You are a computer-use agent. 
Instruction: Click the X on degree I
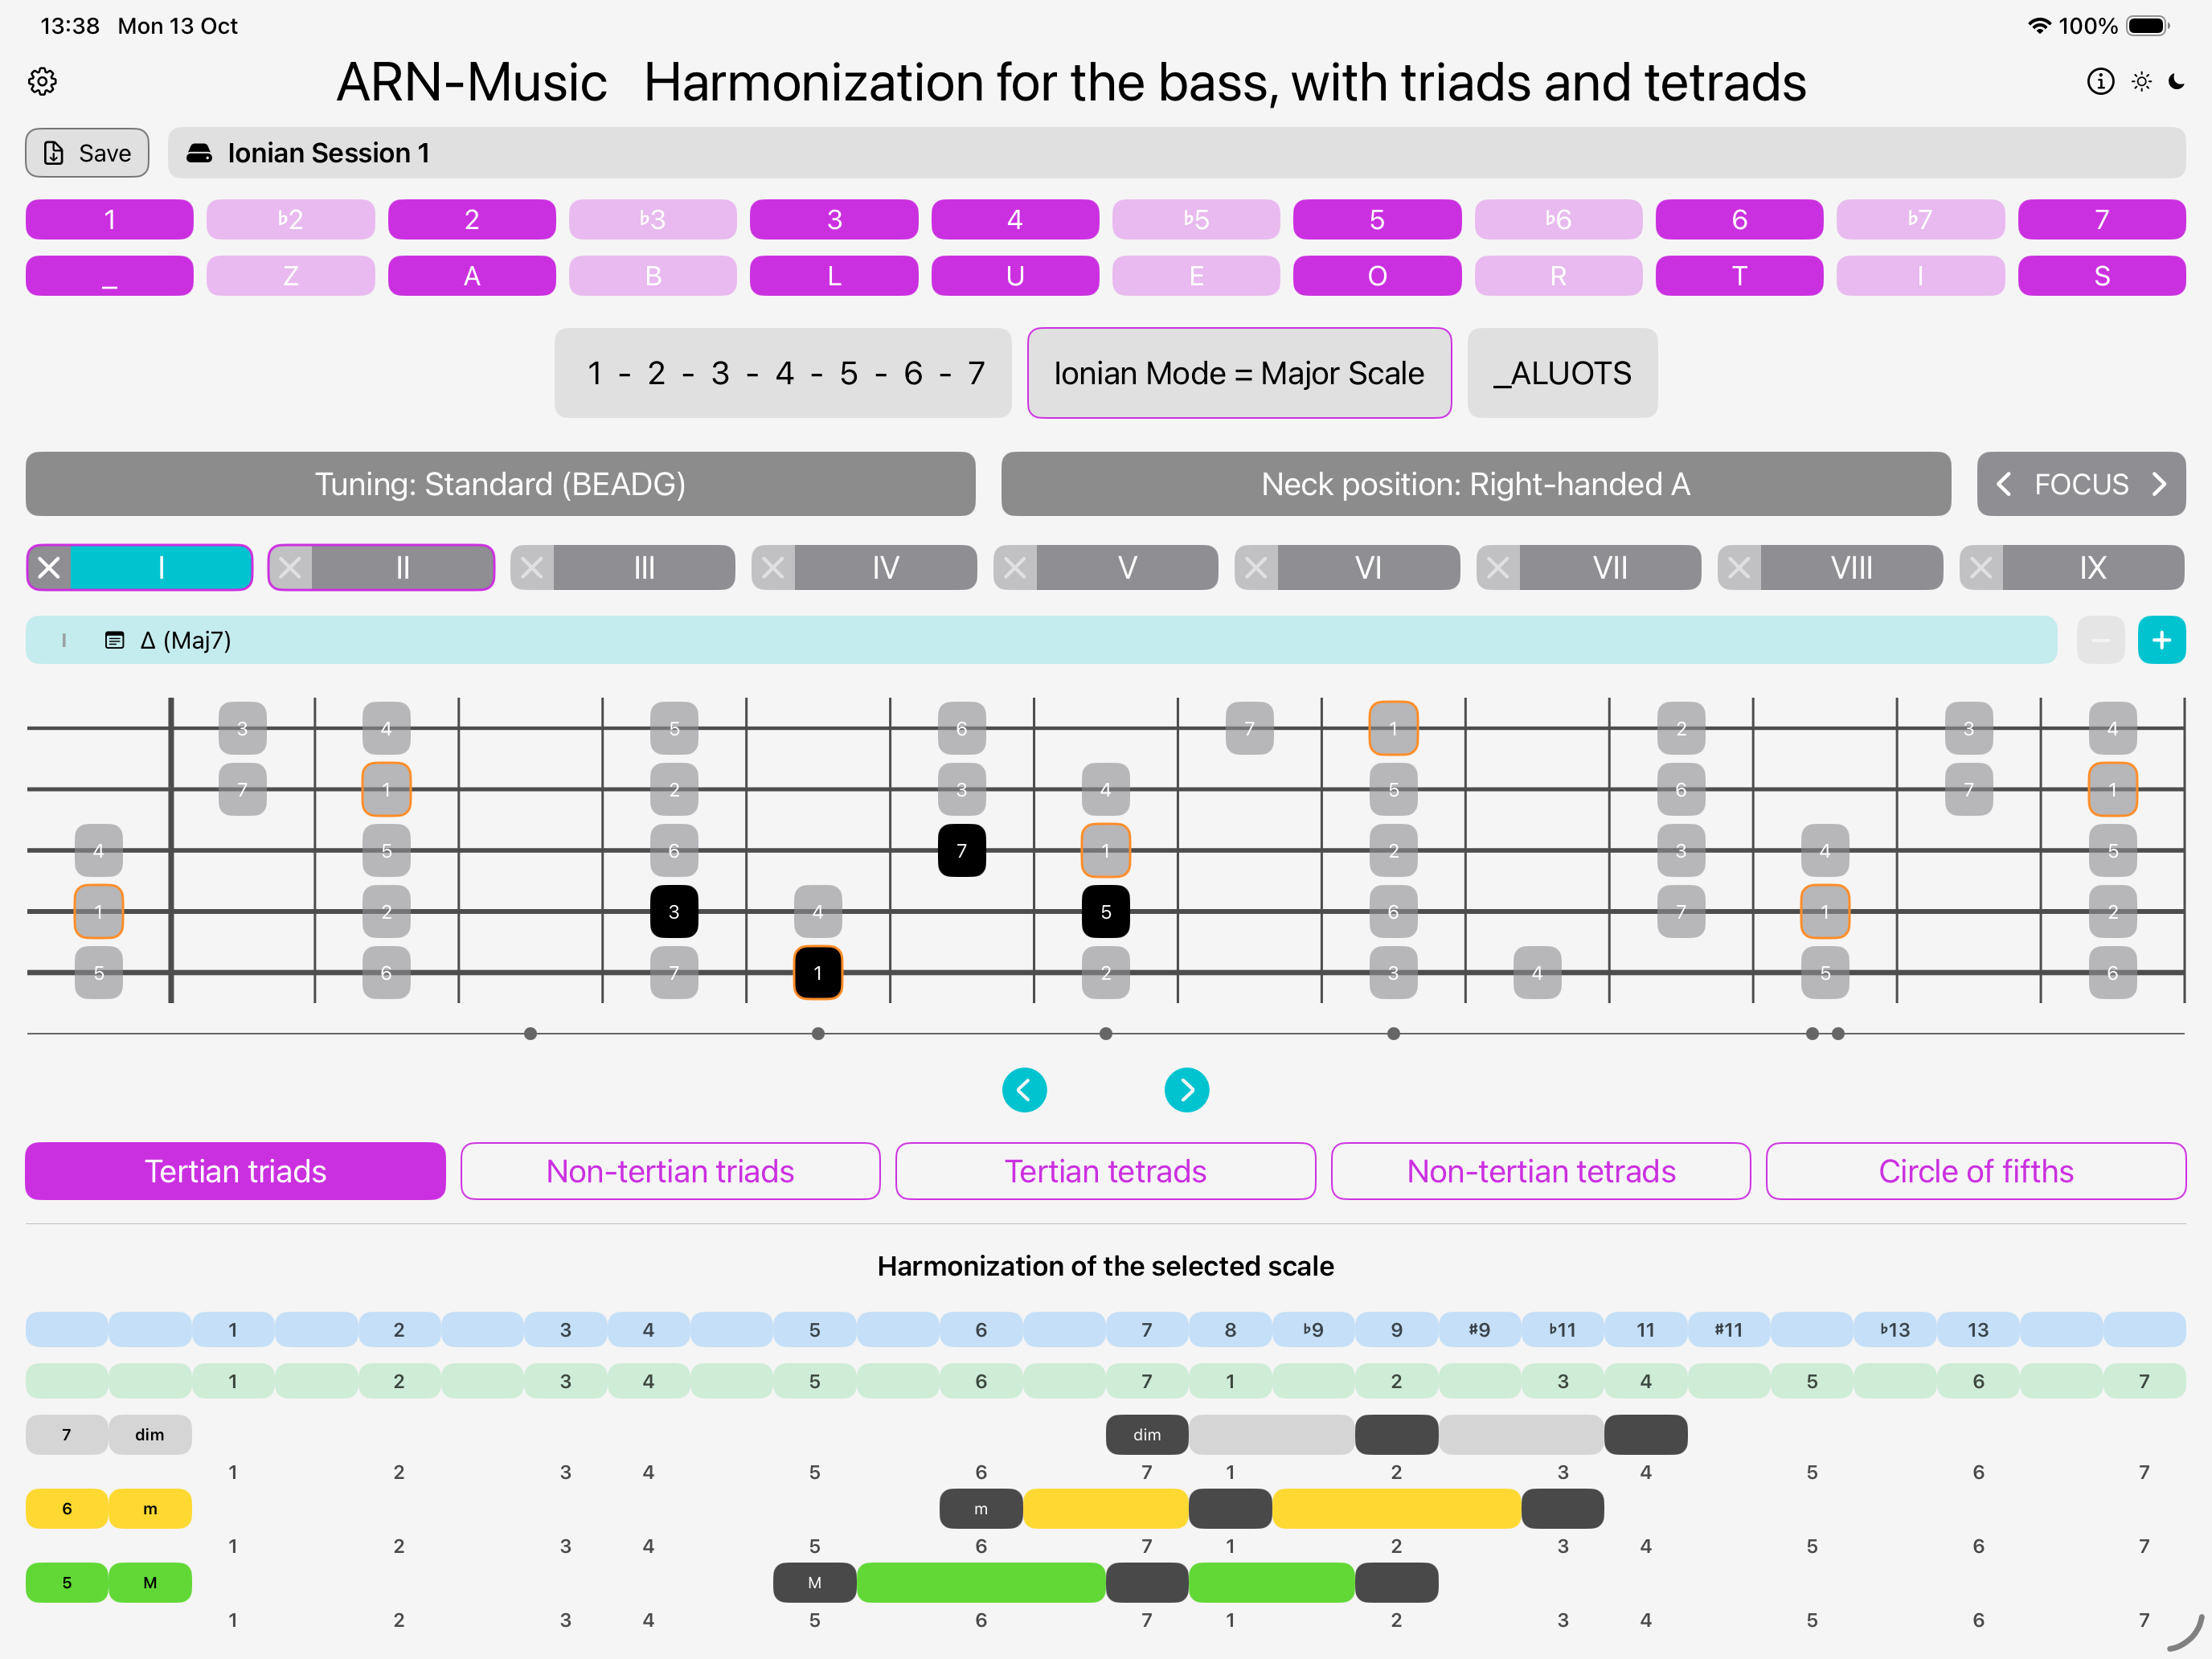[x=49, y=568]
